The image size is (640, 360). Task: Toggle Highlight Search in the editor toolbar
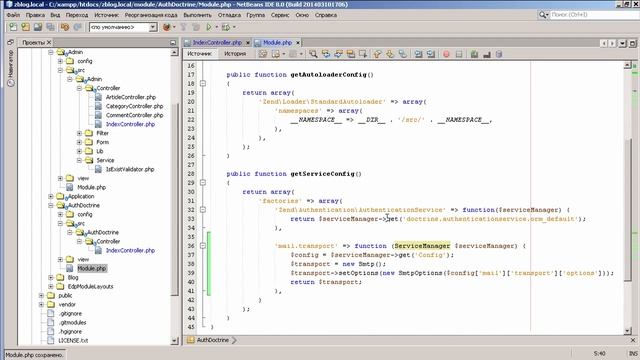pyautogui.click(x=351, y=54)
